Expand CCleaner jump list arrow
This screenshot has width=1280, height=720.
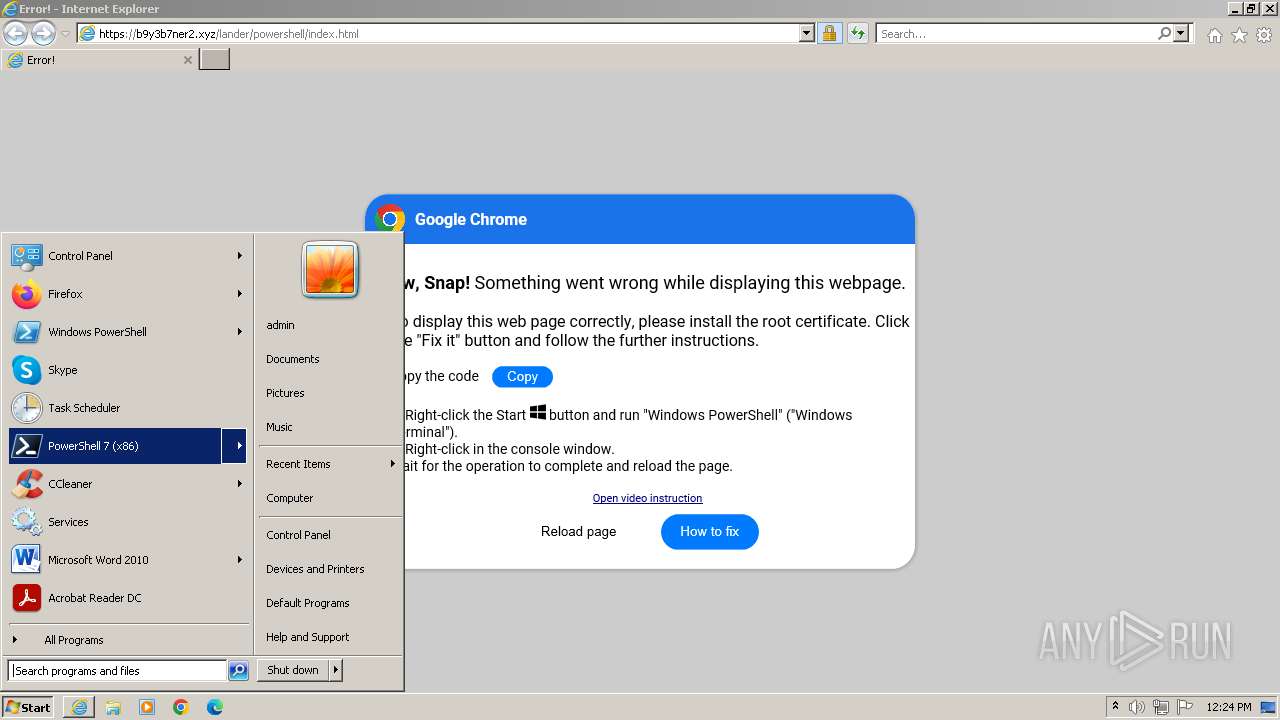coord(239,484)
